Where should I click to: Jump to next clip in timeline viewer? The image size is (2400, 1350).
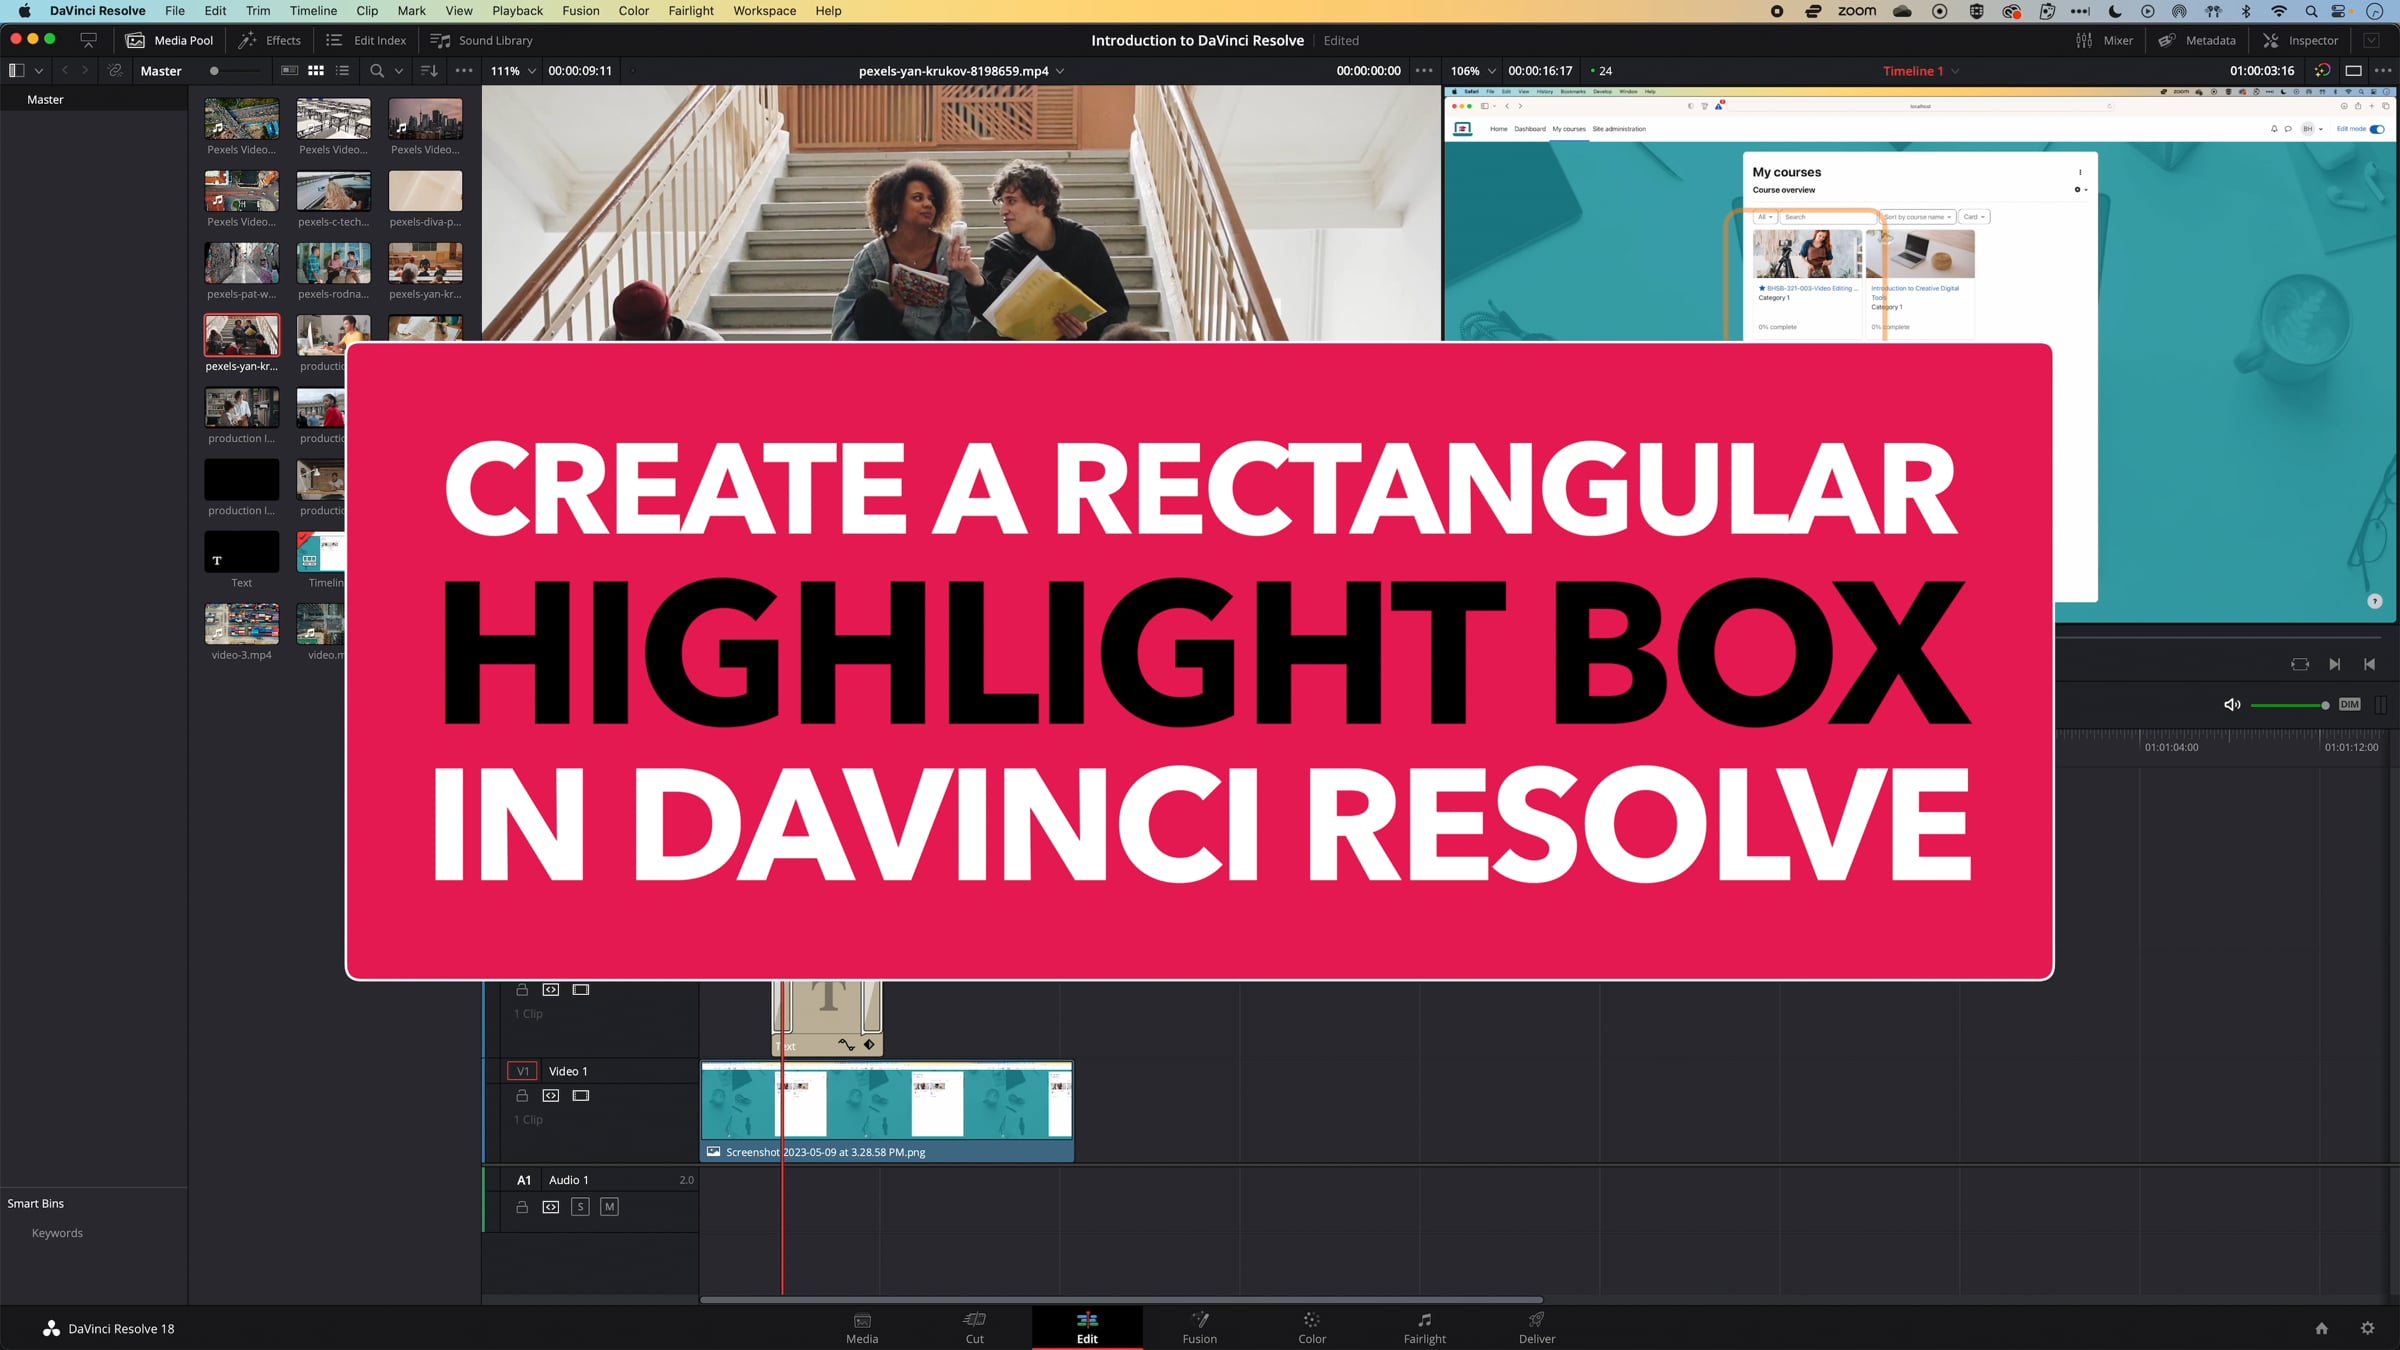pos(2334,664)
